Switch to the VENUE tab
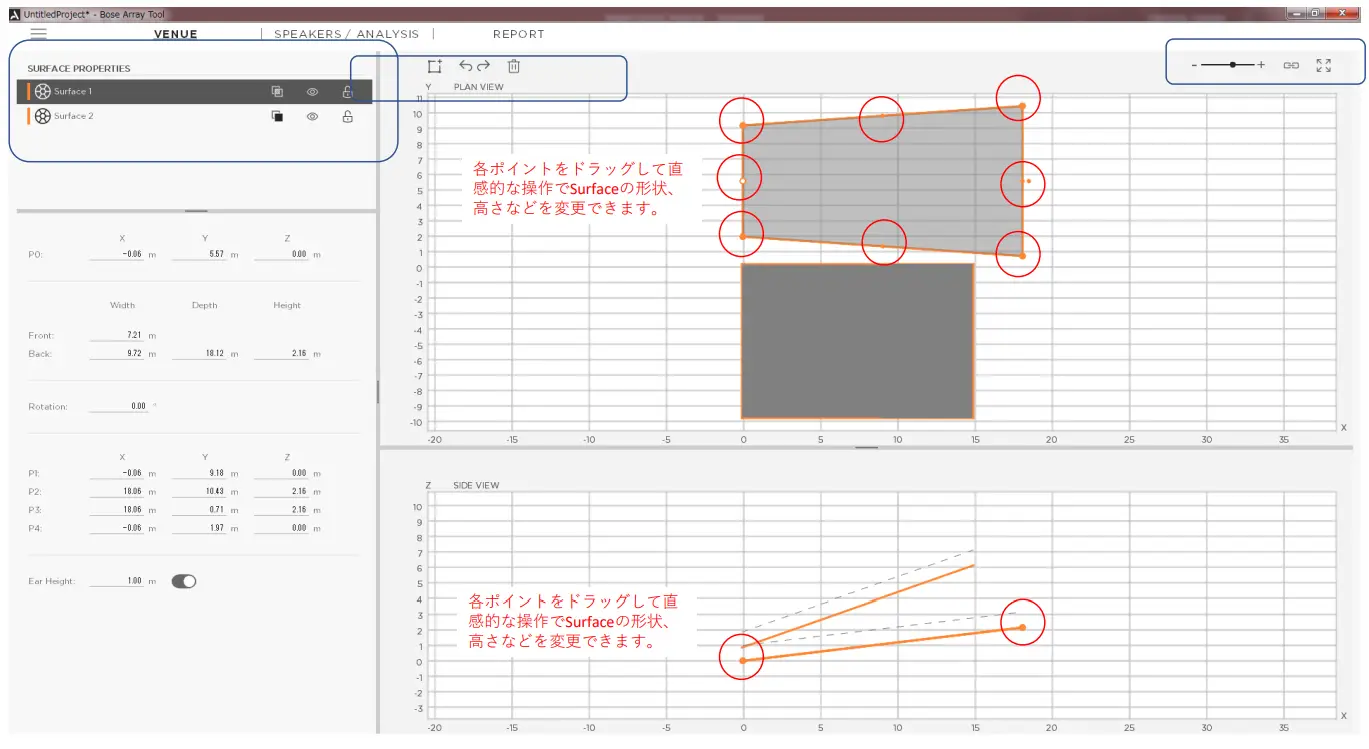Viewport: 1369px width, 749px height. [x=175, y=33]
